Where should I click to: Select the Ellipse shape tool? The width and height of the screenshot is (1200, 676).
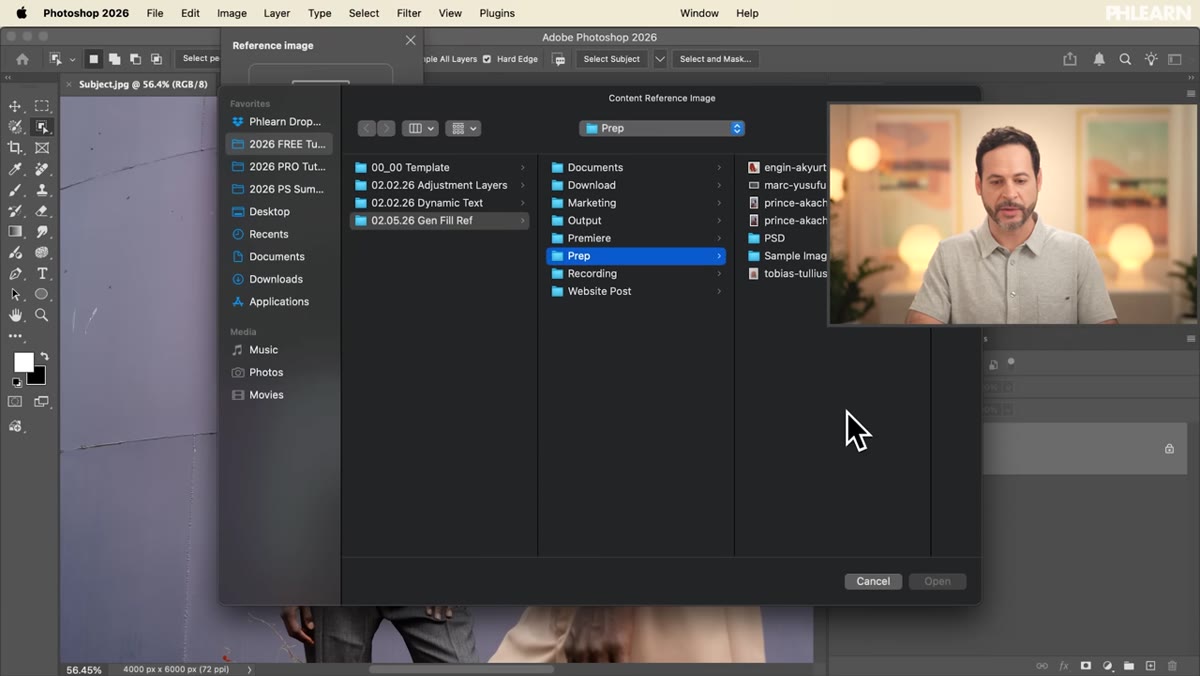pyautogui.click(x=42, y=295)
